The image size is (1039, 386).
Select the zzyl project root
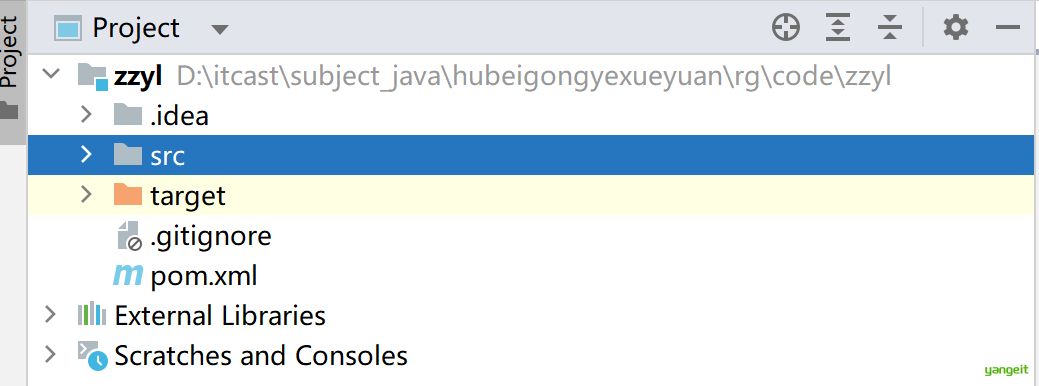tap(138, 75)
